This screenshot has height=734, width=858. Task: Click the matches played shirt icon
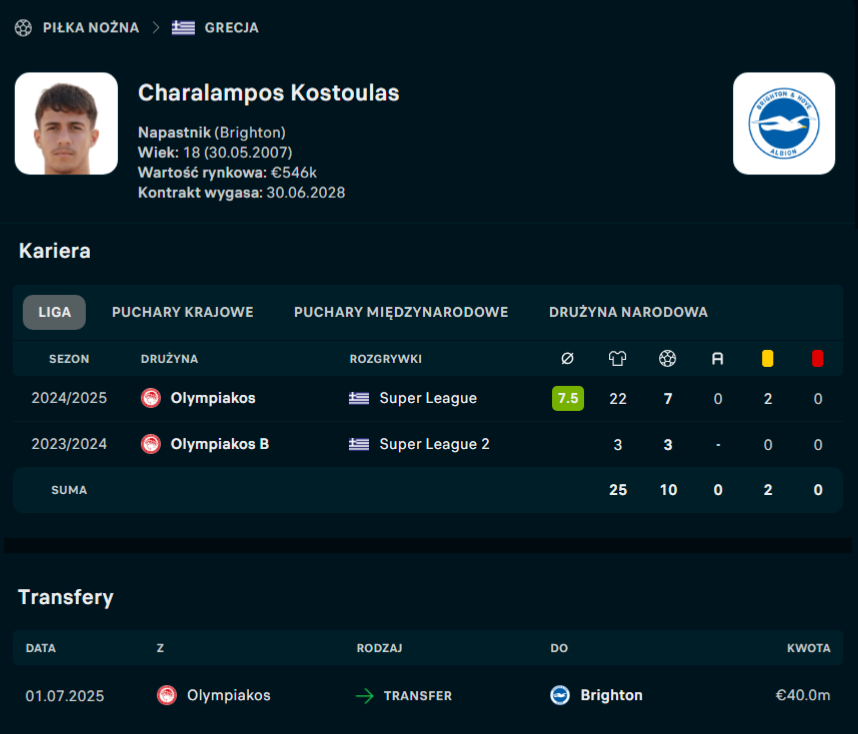618,358
